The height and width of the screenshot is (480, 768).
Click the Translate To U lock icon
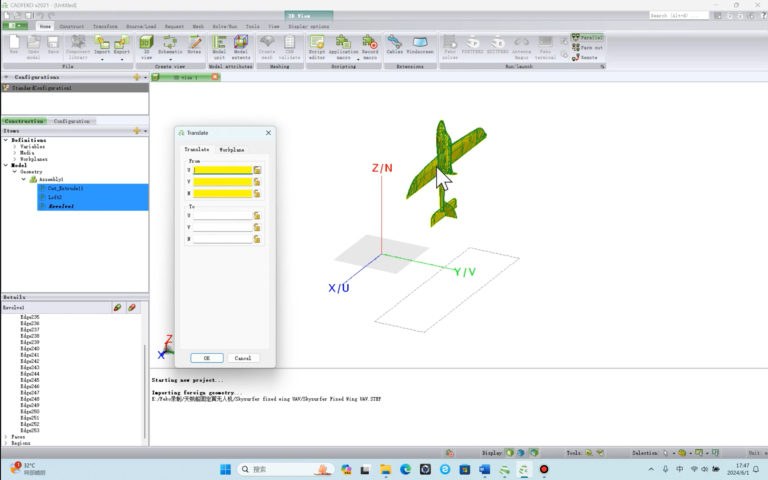[257, 216]
